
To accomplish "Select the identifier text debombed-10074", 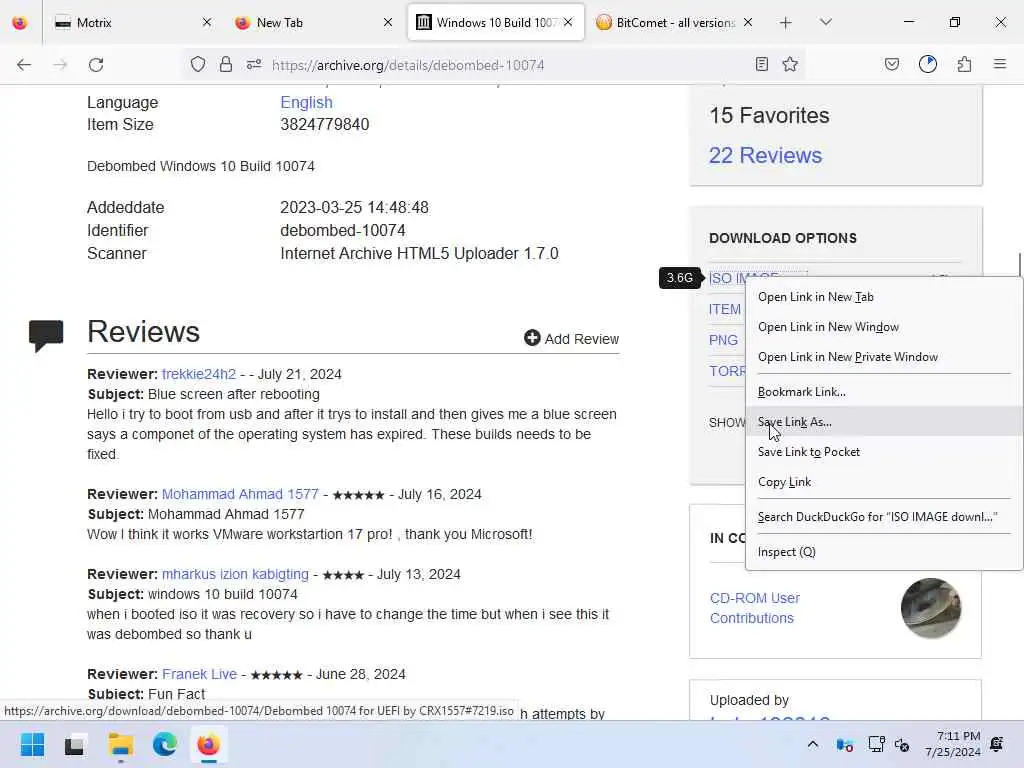I will [x=343, y=231].
